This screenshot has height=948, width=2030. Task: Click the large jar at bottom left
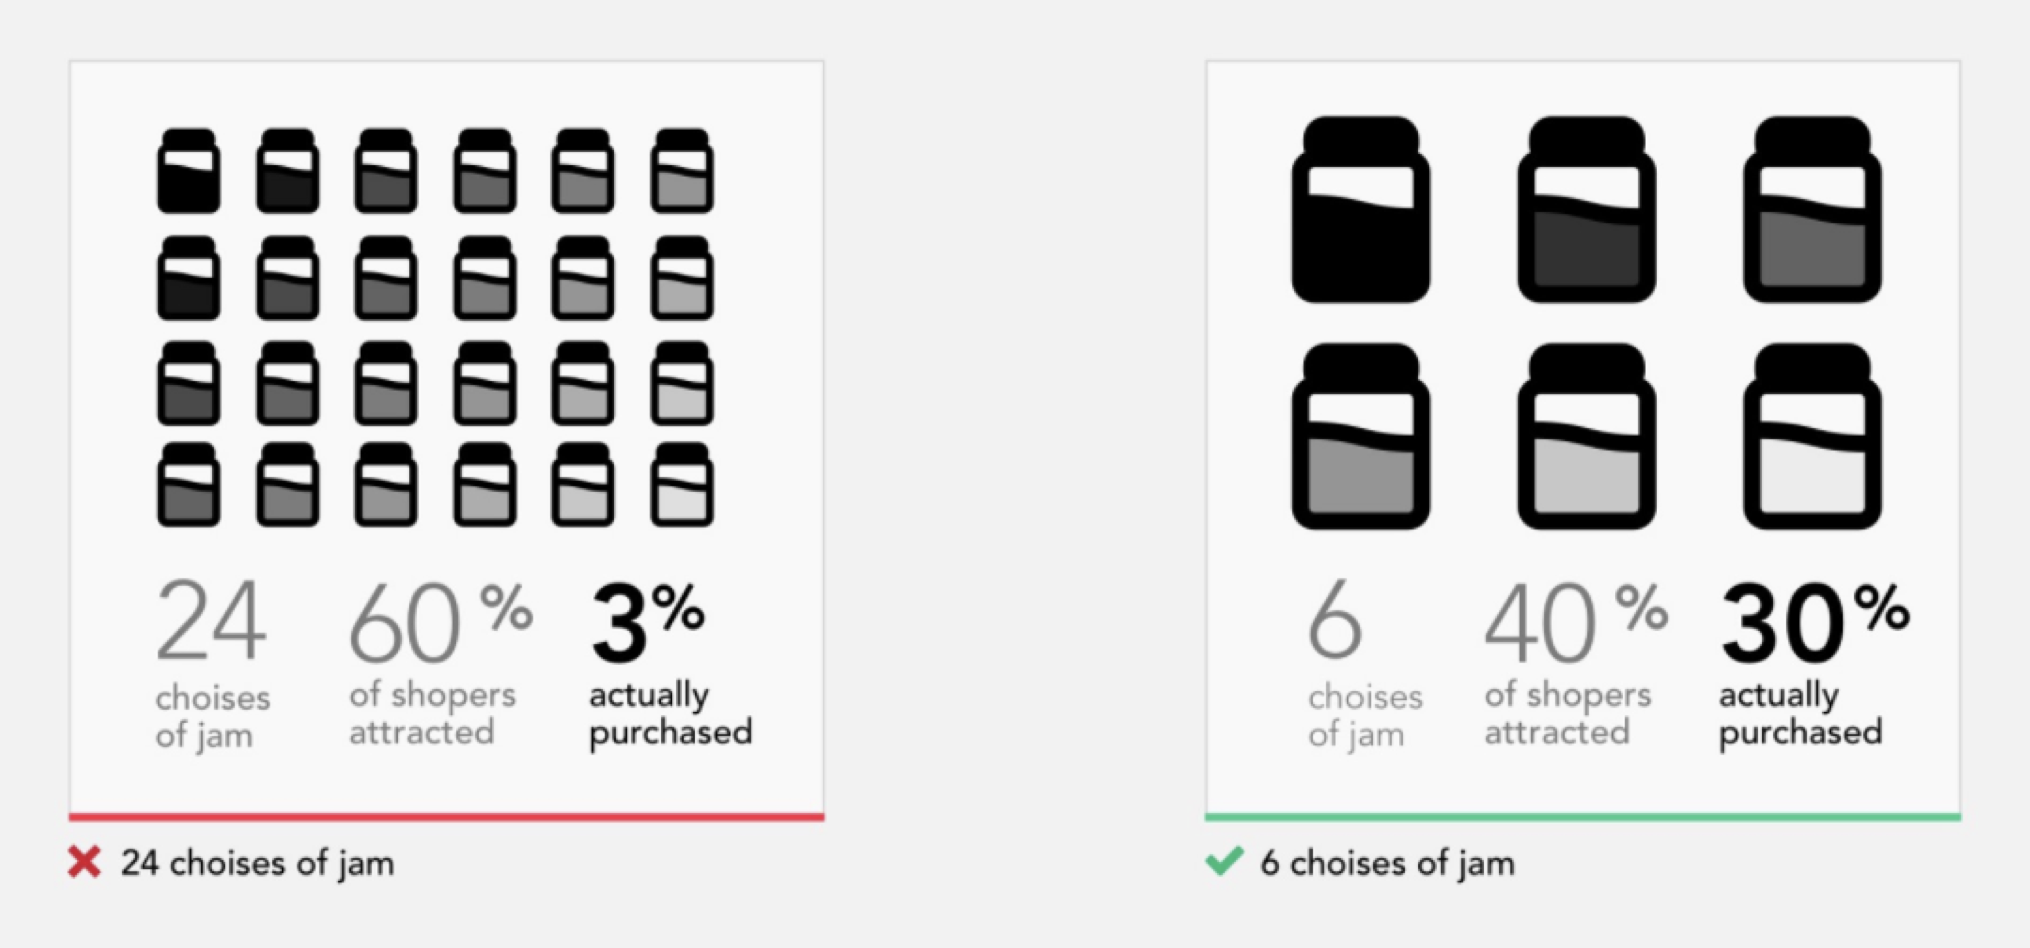[1360, 436]
